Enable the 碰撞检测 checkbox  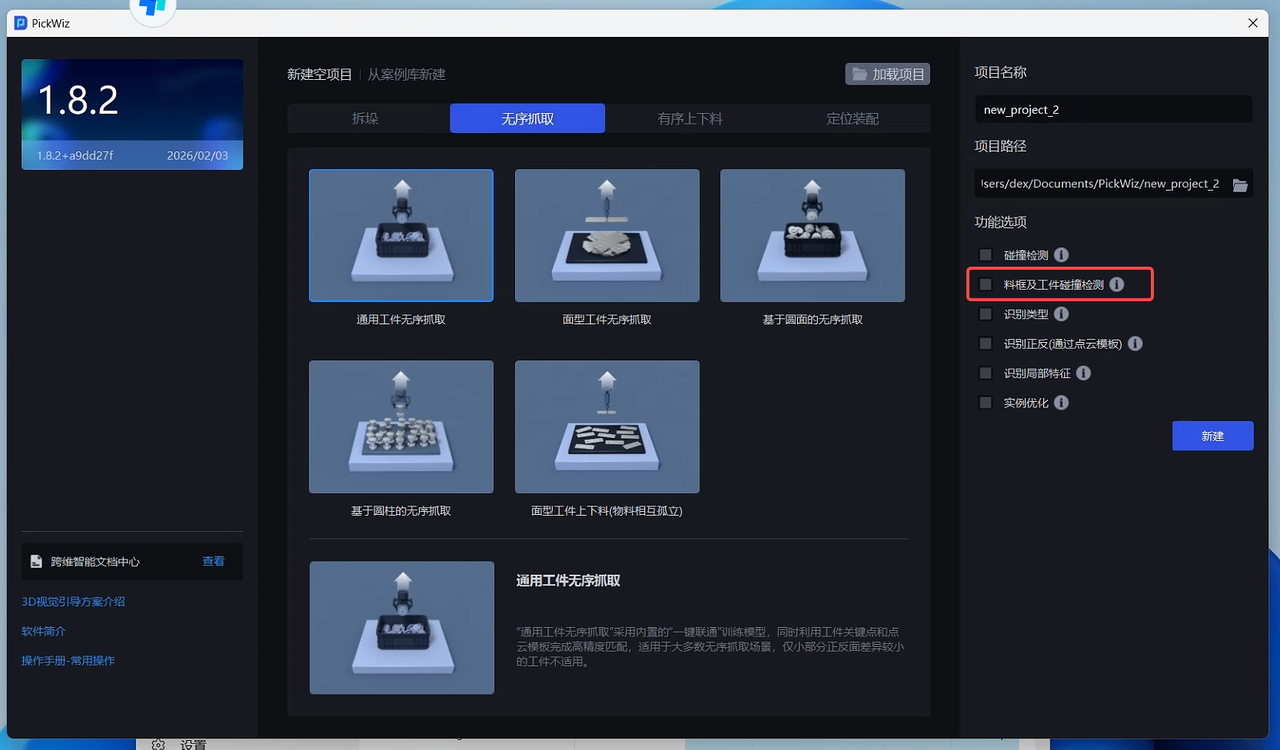tap(986, 255)
